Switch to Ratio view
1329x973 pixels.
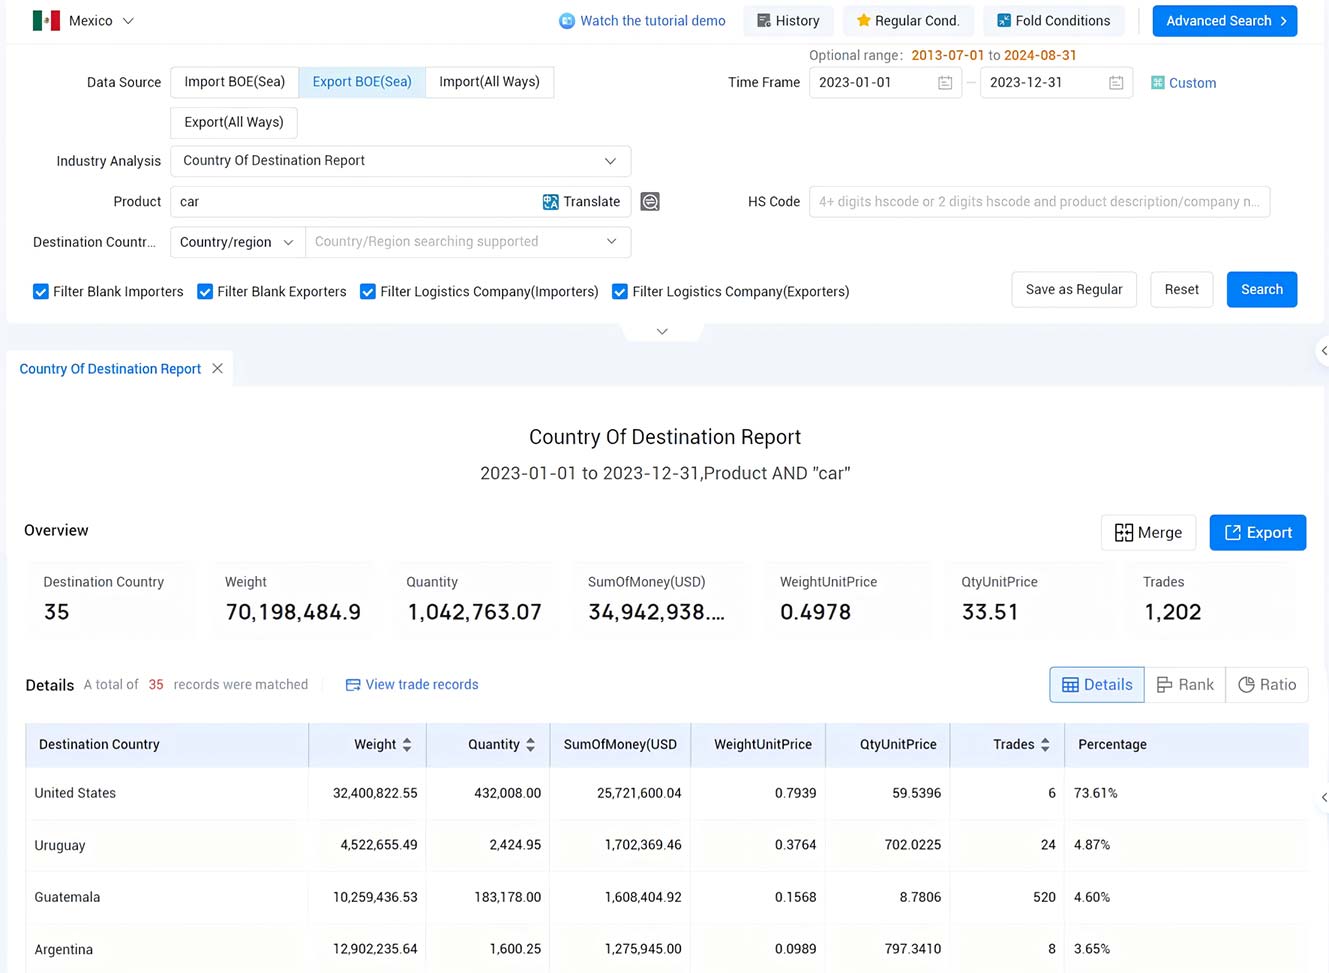pyautogui.click(x=1267, y=685)
